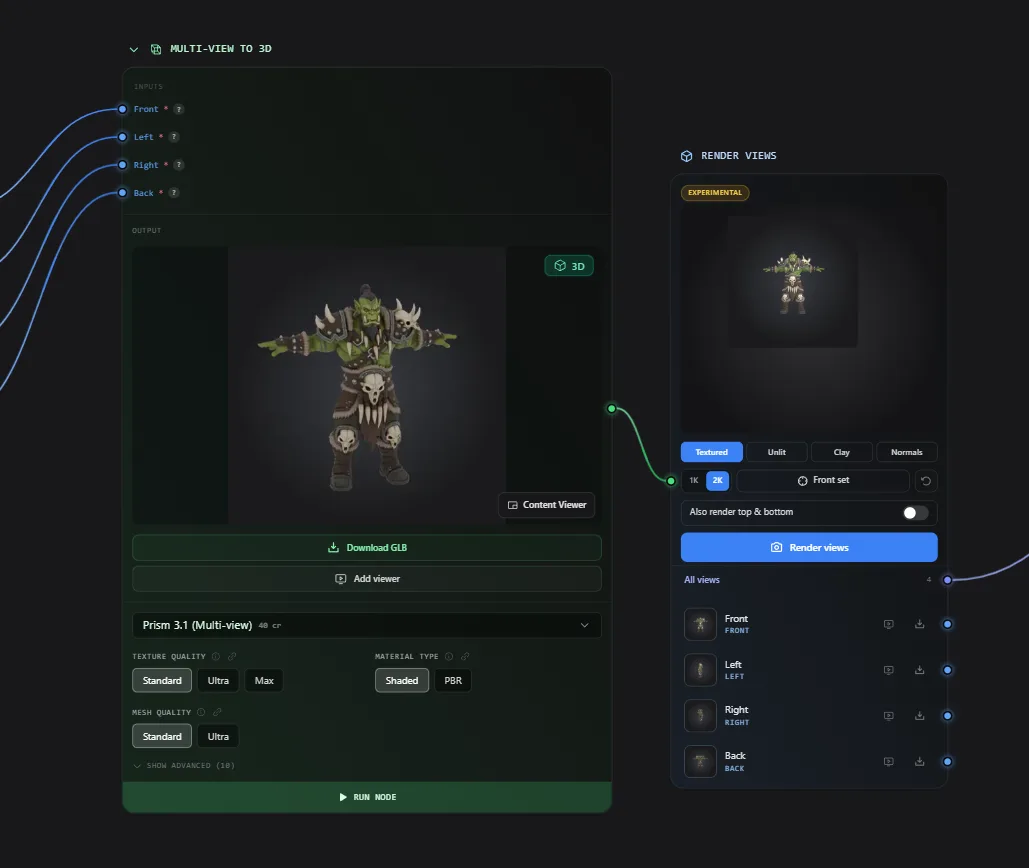
Task: Select the Back input connector port
Action: click(122, 193)
